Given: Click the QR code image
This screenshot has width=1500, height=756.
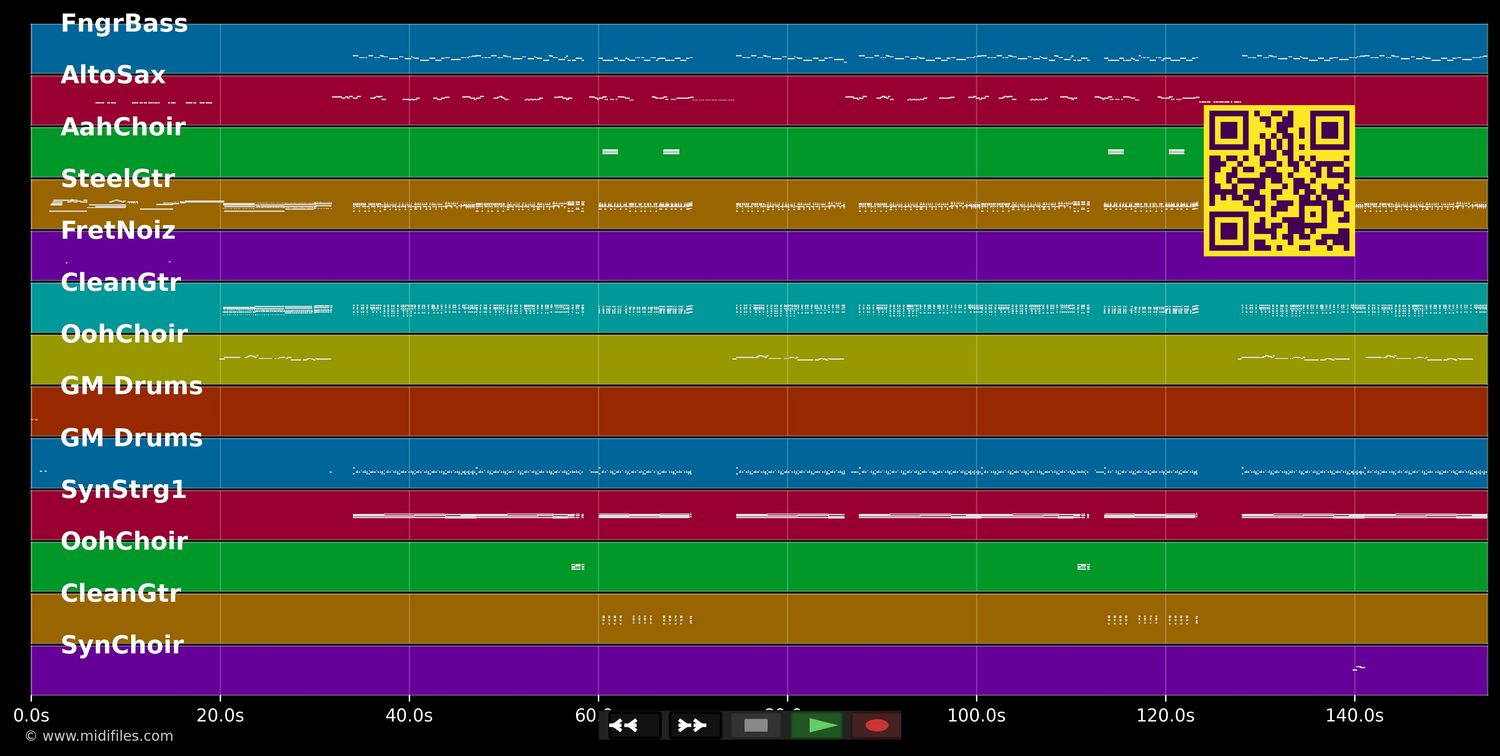Looking at the screenshot, I should click(x=1279, y=181).
